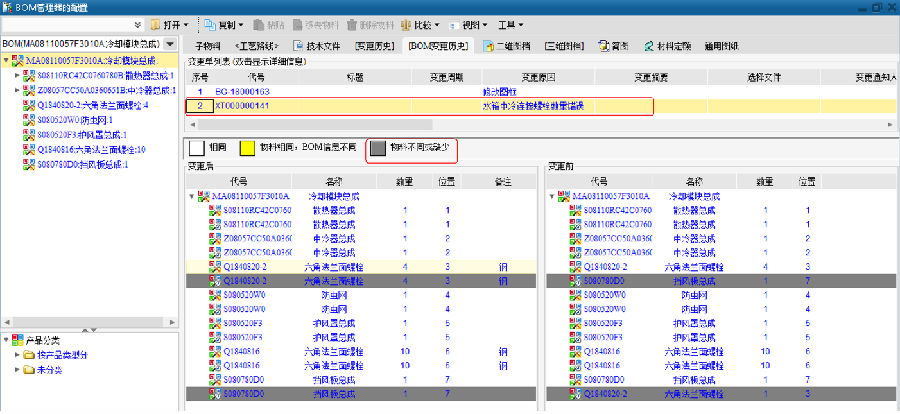Collapse the MA08110057F3010A root tree node
900x414 pixels.
(6, 61)
